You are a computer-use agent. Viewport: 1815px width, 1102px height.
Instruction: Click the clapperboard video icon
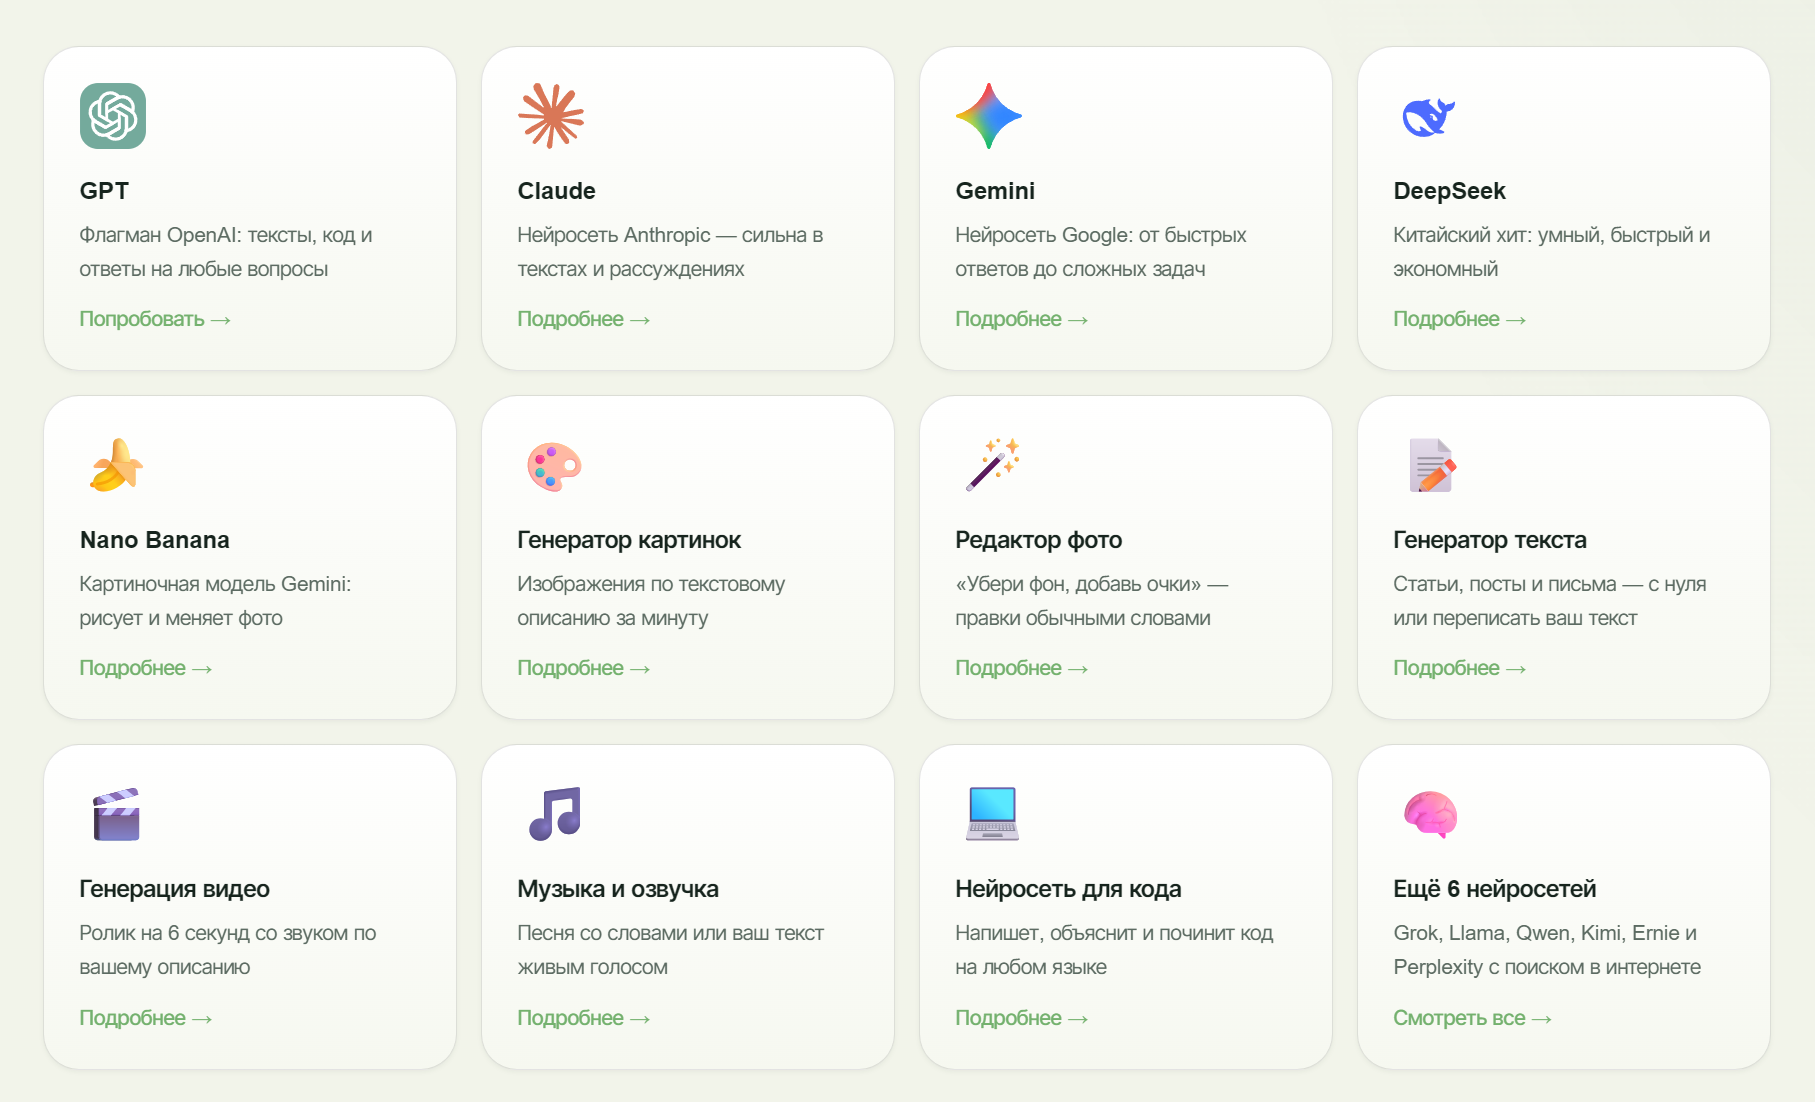116,814
